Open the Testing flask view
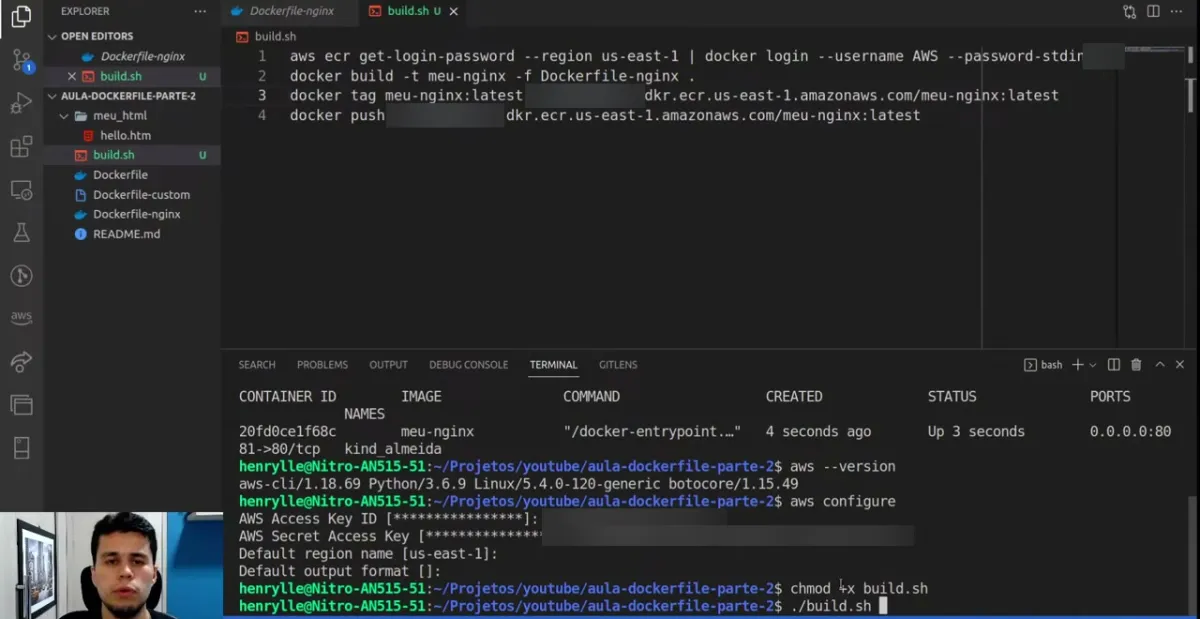Image resolution: width=1200 pixels, height=619 pixels. [21, 233]
